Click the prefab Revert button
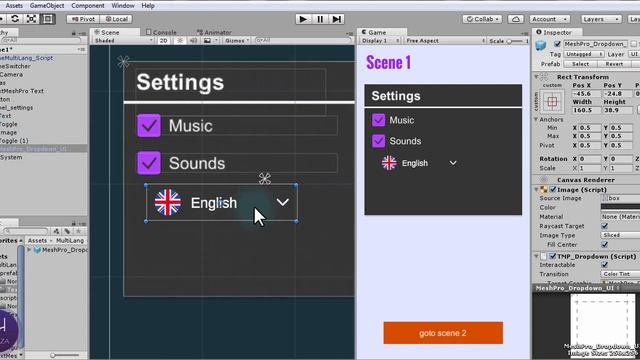 [x=614, y=64]
